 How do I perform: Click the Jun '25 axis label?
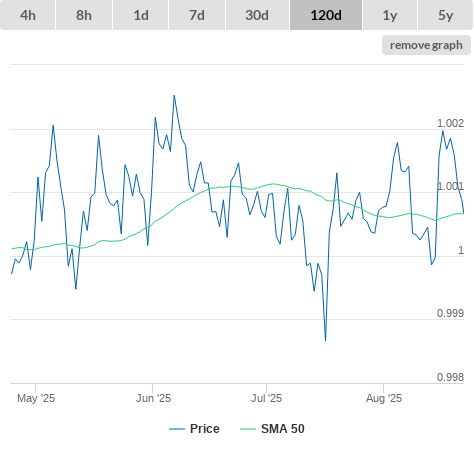pyautogui.click(x=153, y=398)
